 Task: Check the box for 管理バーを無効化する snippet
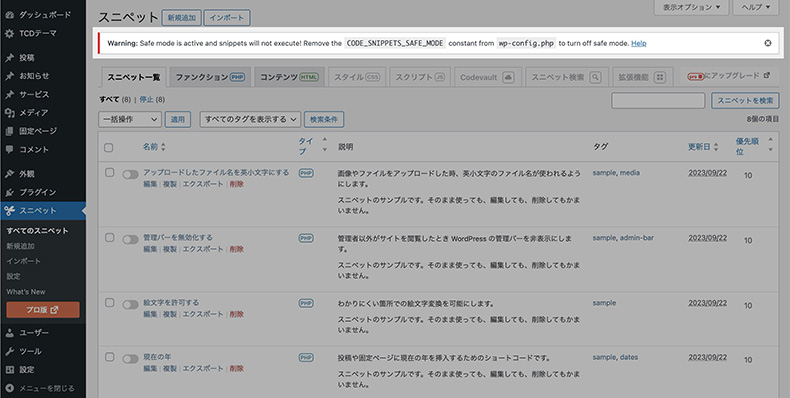[x=109, y=237]
